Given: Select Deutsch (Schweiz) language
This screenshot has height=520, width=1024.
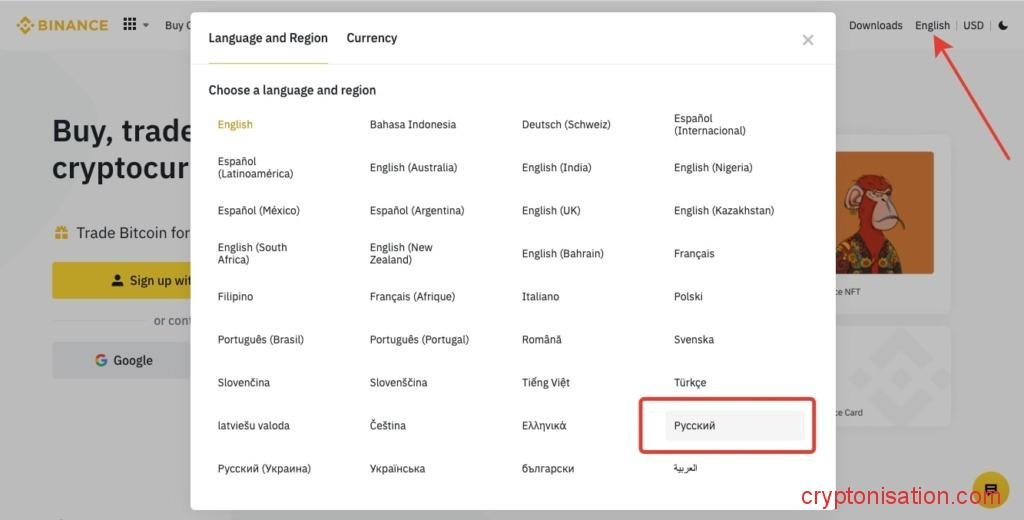Looking at the screenshot, I should click(566, 125).
